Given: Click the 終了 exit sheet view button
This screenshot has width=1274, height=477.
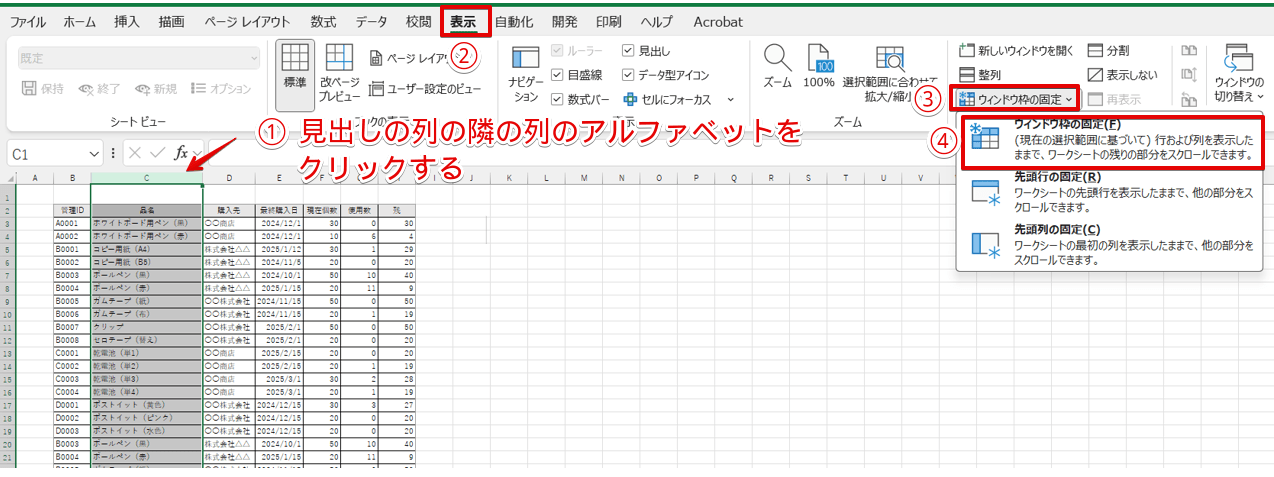Looking at the screenshot, I should click(x=99, y=89).
